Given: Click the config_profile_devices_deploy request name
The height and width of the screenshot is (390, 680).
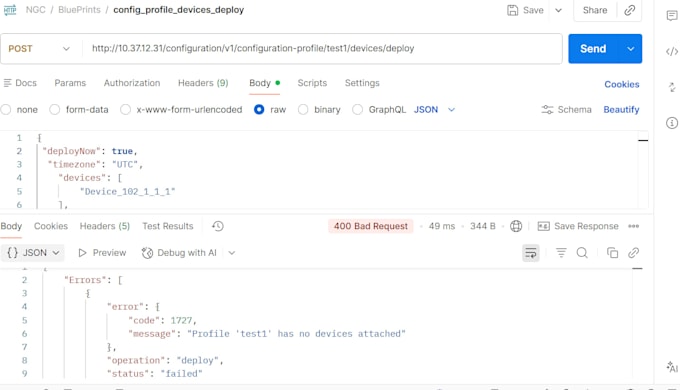Looking at the screenshot, I should click(x=179, y=10).
